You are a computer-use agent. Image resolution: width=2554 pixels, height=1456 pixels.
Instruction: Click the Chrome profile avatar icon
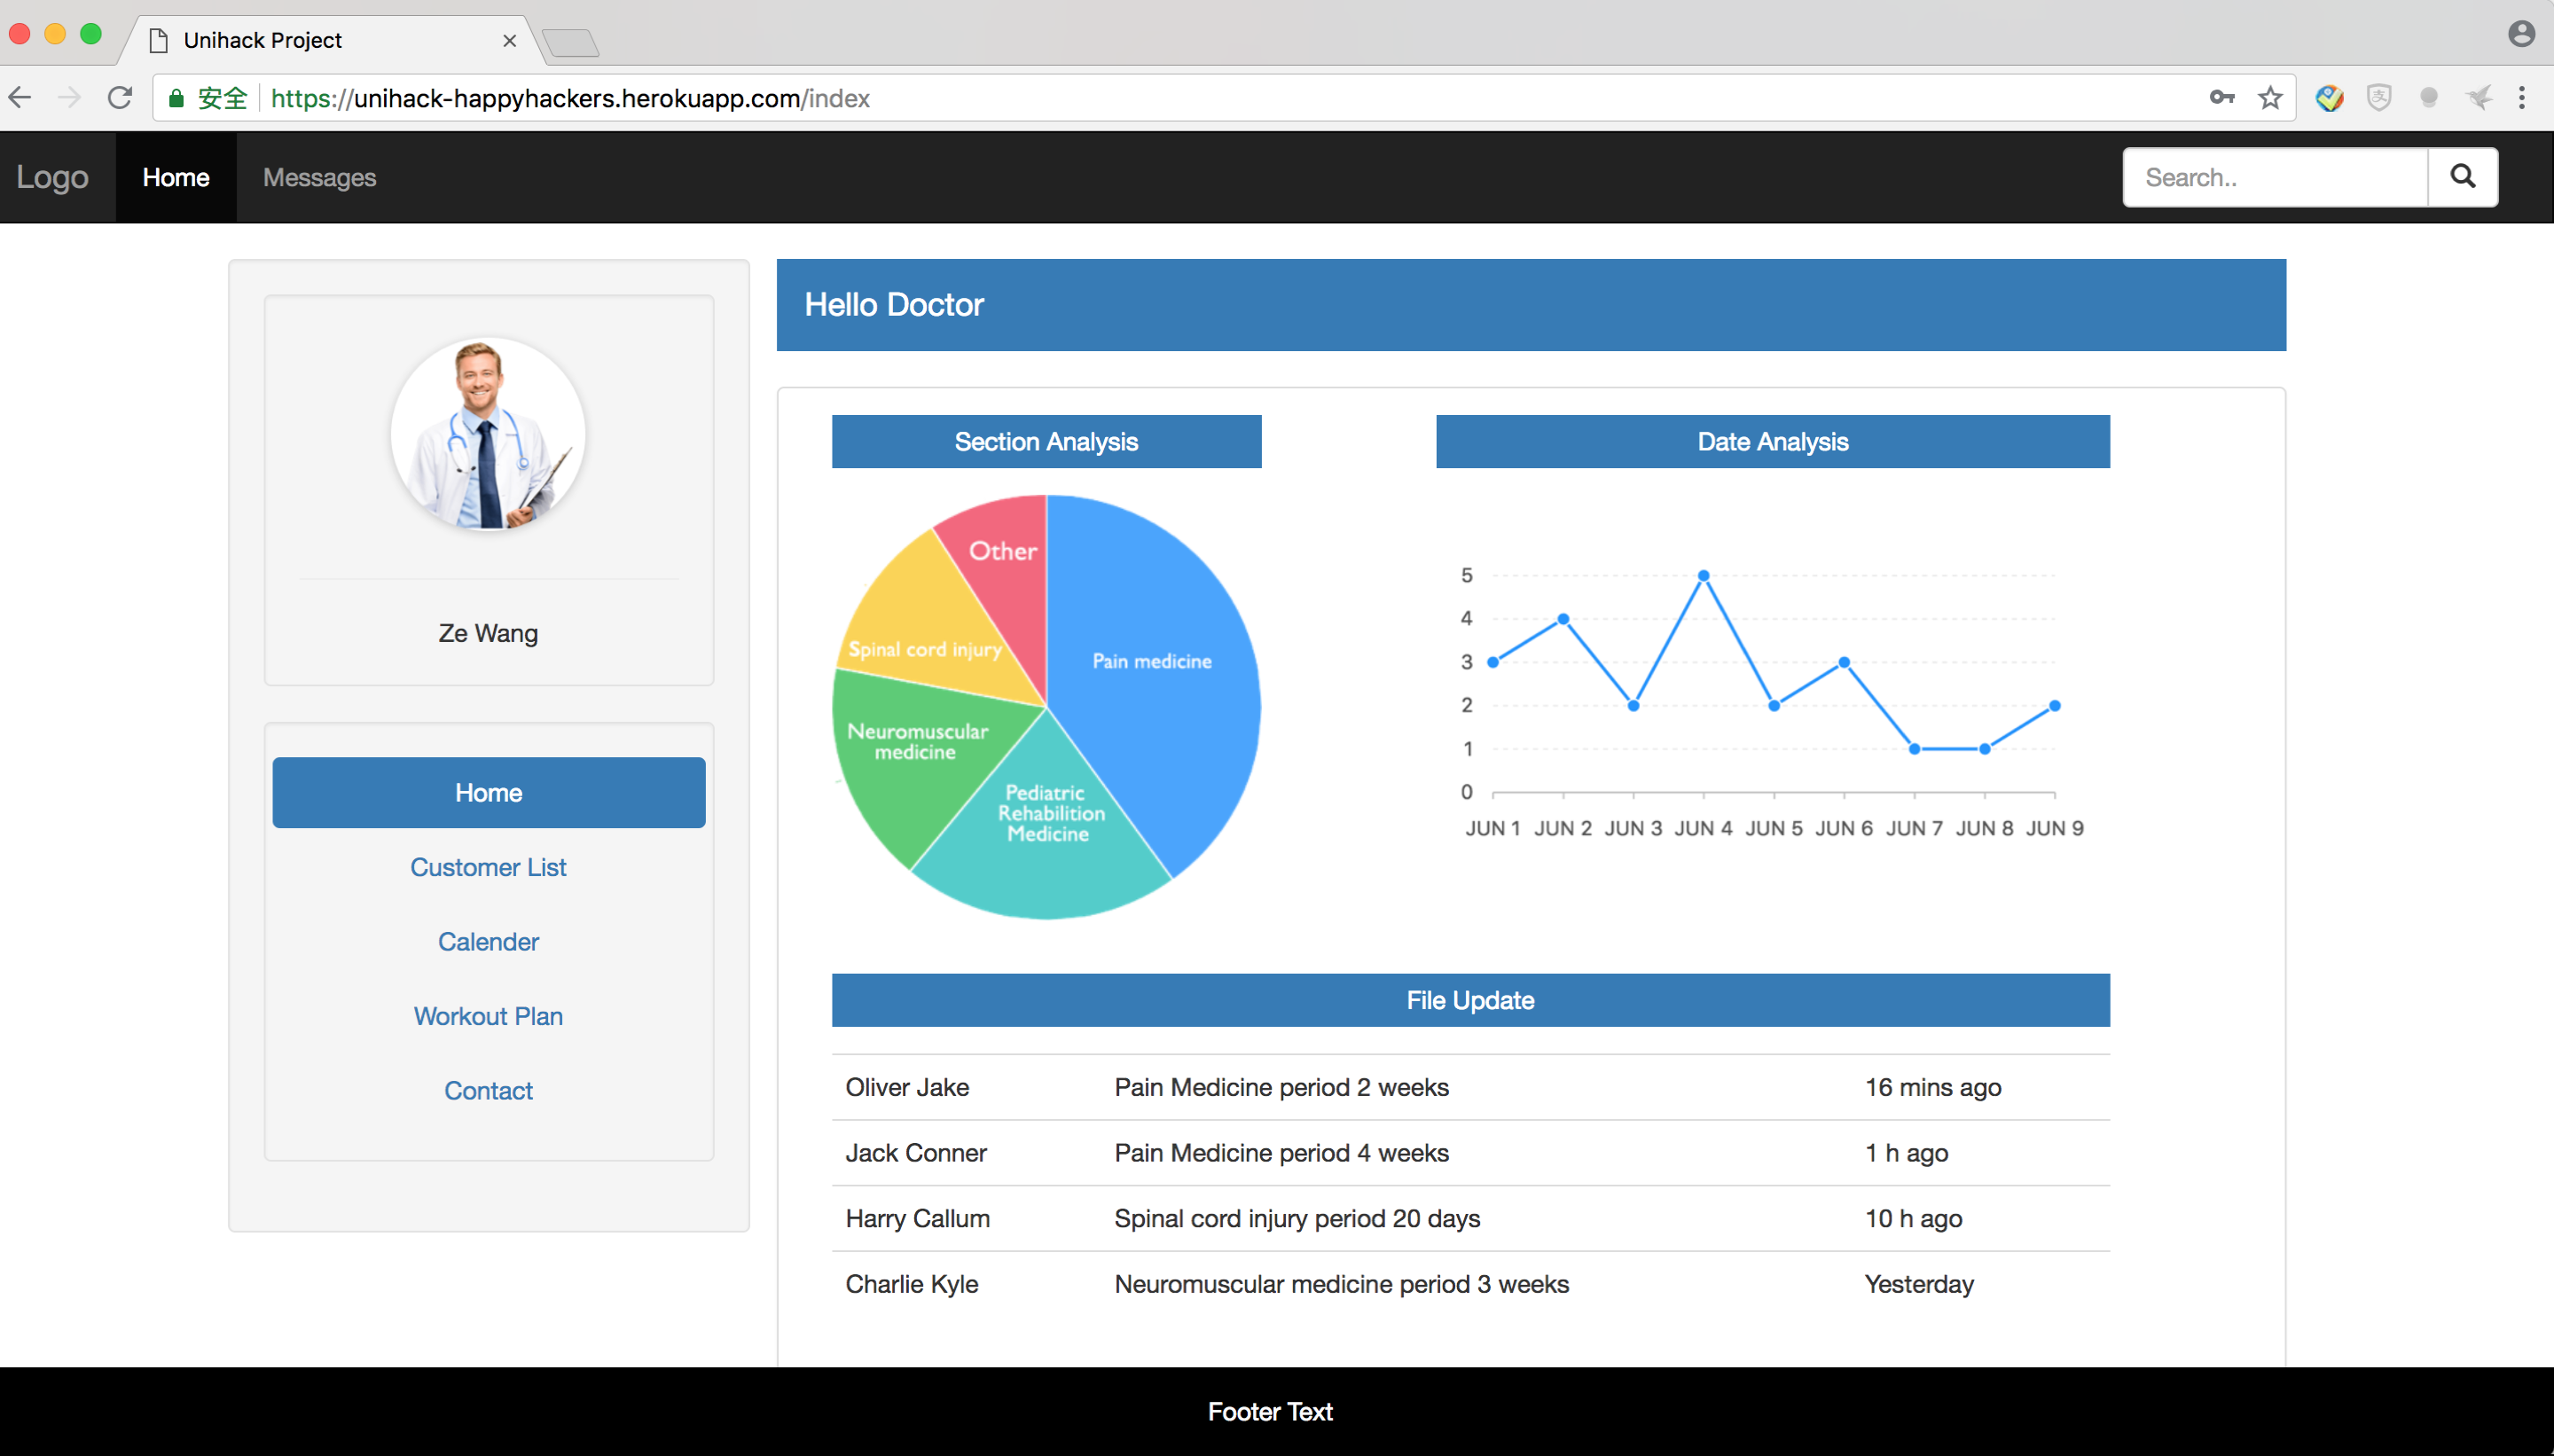pyautogui.click(x=2521, y=34)
